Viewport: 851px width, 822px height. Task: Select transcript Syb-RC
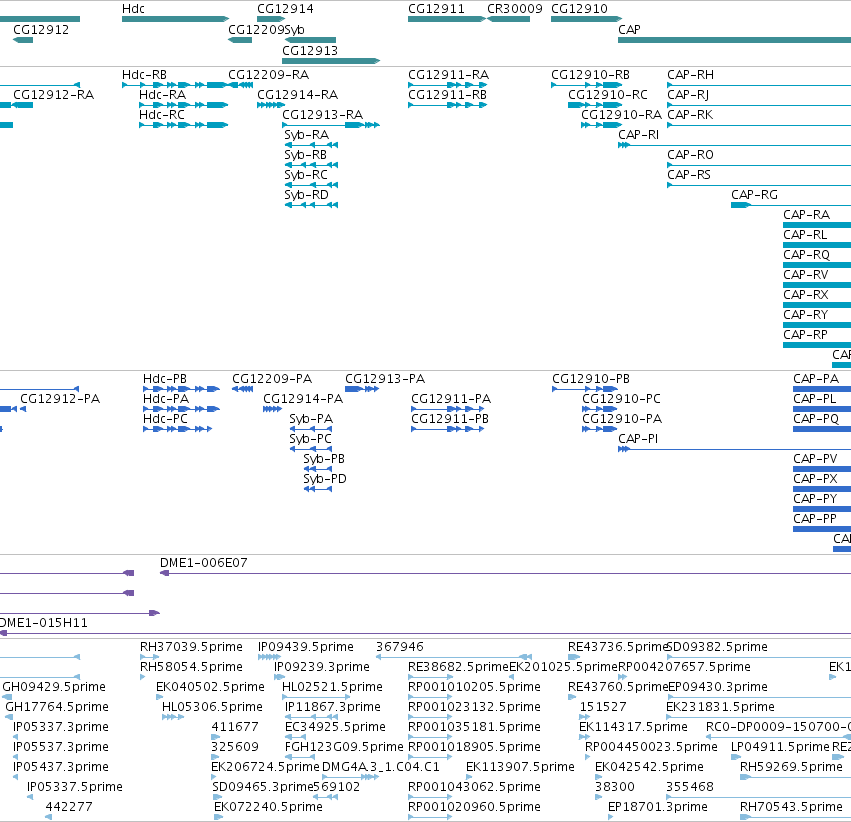point(312,185)
